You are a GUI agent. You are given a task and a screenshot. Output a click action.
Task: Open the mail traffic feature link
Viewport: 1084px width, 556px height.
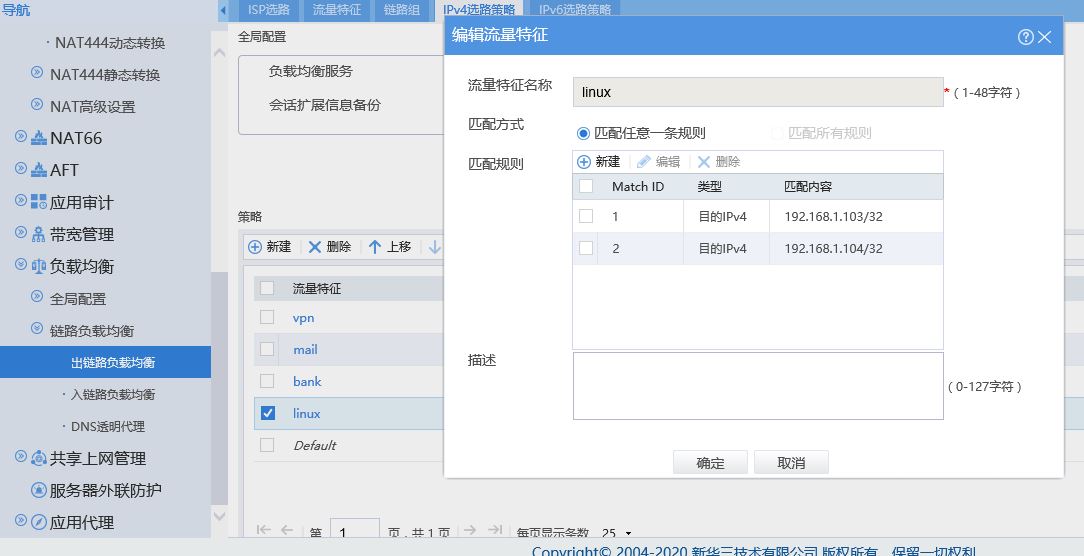305,349
